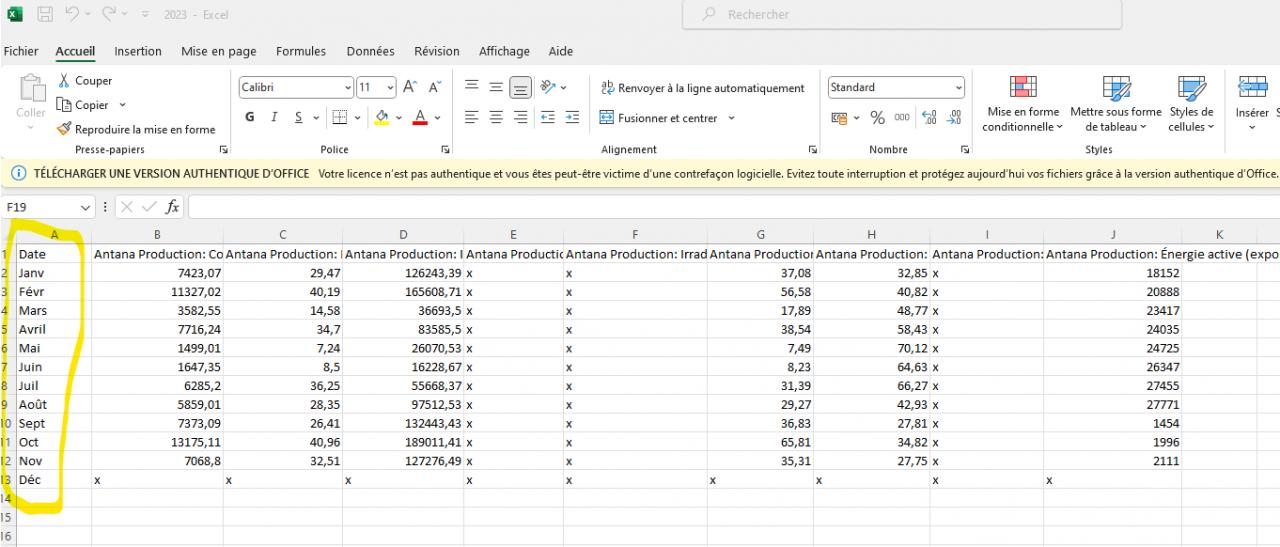Click the percent style icon

(877, 118)
